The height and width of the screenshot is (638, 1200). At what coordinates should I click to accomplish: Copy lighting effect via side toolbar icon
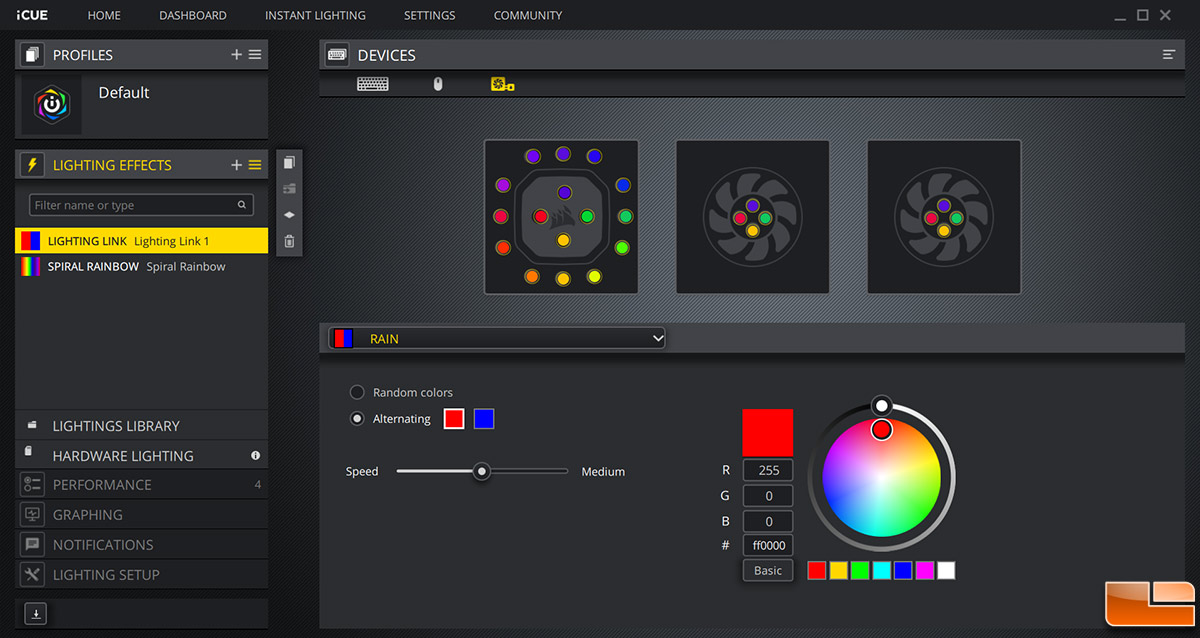coord(289,162)
